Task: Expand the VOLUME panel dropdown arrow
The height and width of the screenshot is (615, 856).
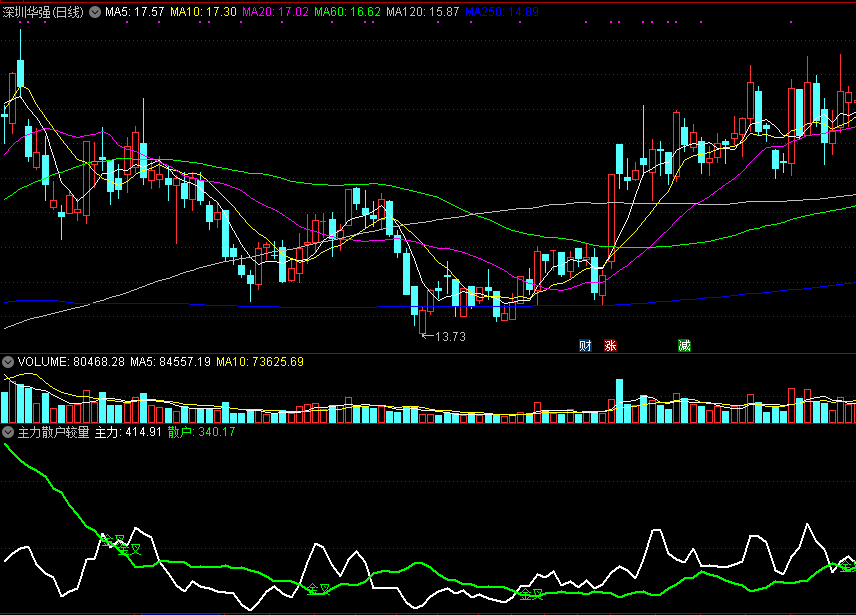Action: click(x=8, y=362)
